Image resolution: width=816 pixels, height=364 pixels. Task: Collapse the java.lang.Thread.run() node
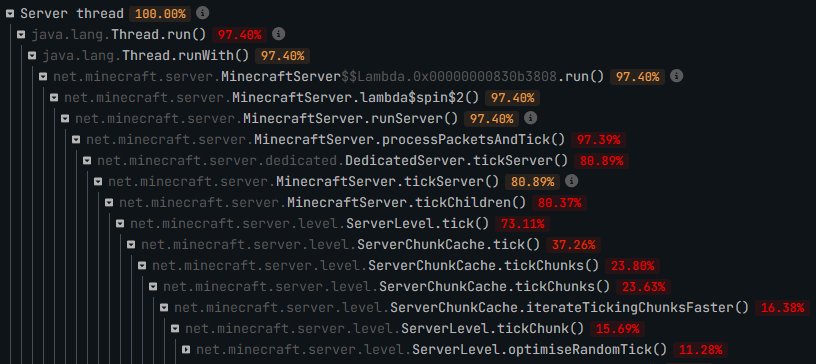tap(21, 35)
